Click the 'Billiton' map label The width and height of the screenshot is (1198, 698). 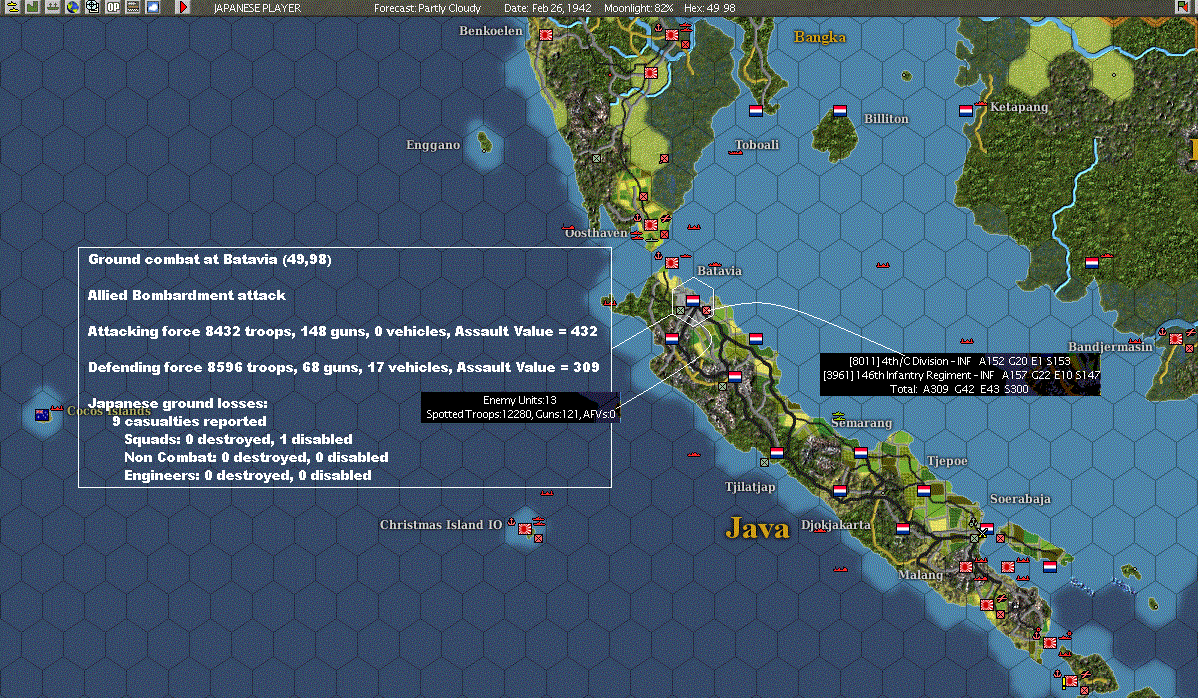click(886, 119)
